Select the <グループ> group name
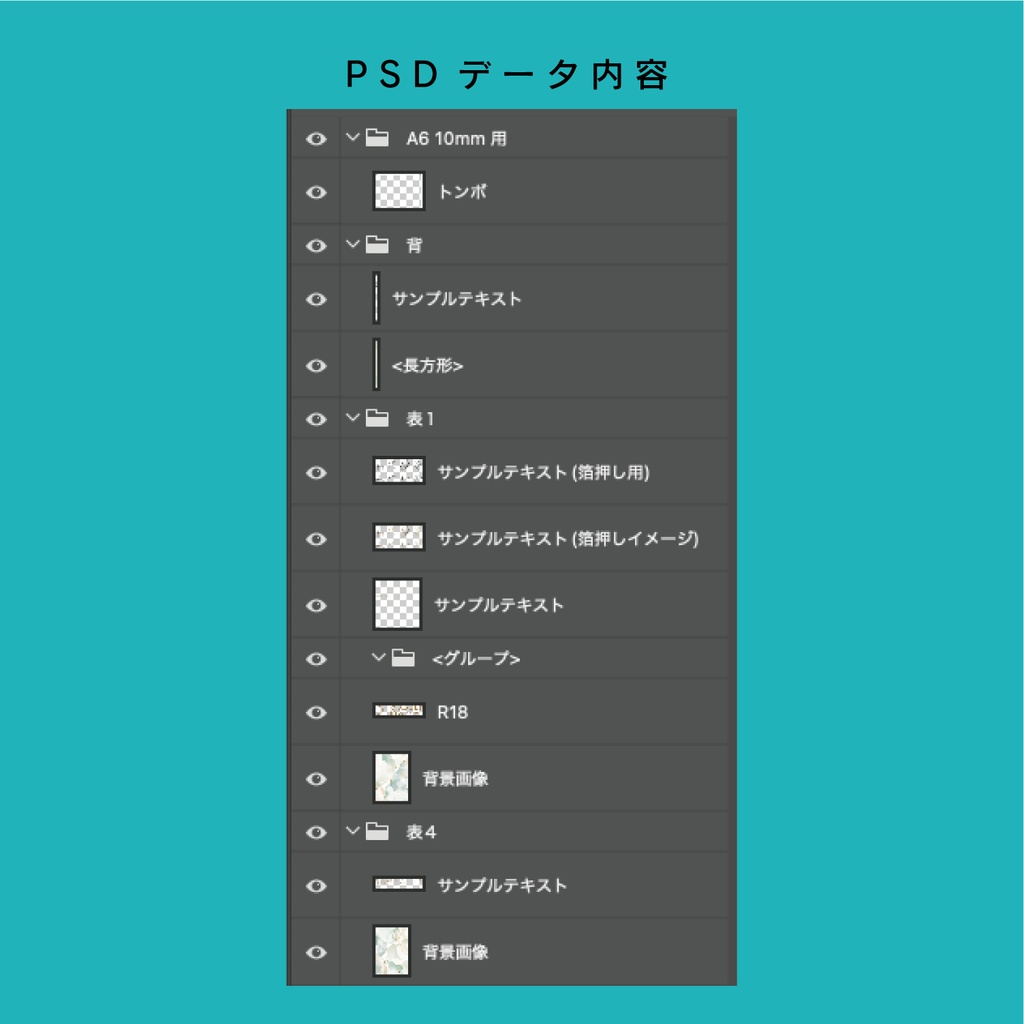This screenshot has height=1024, width=1024. 476,659
